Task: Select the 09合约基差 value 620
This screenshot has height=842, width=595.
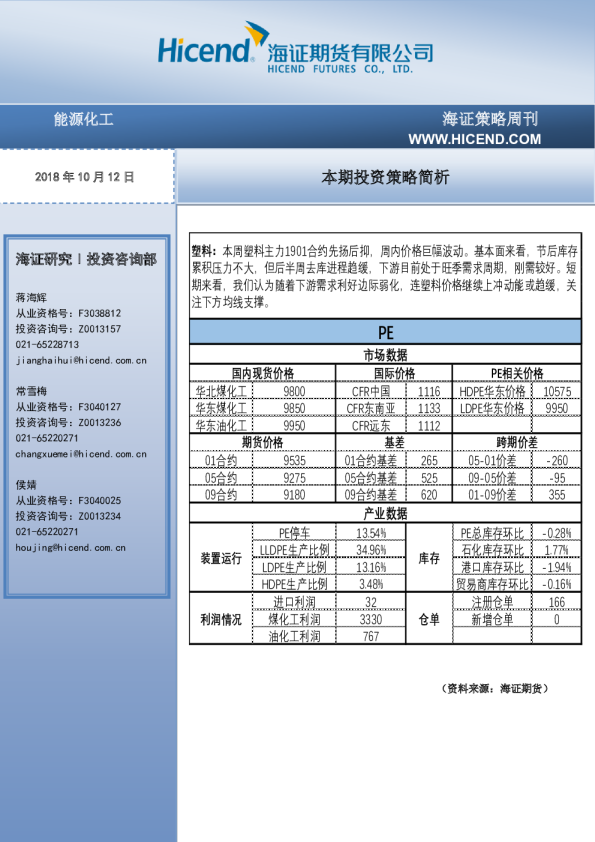Action: click(429, 495)
